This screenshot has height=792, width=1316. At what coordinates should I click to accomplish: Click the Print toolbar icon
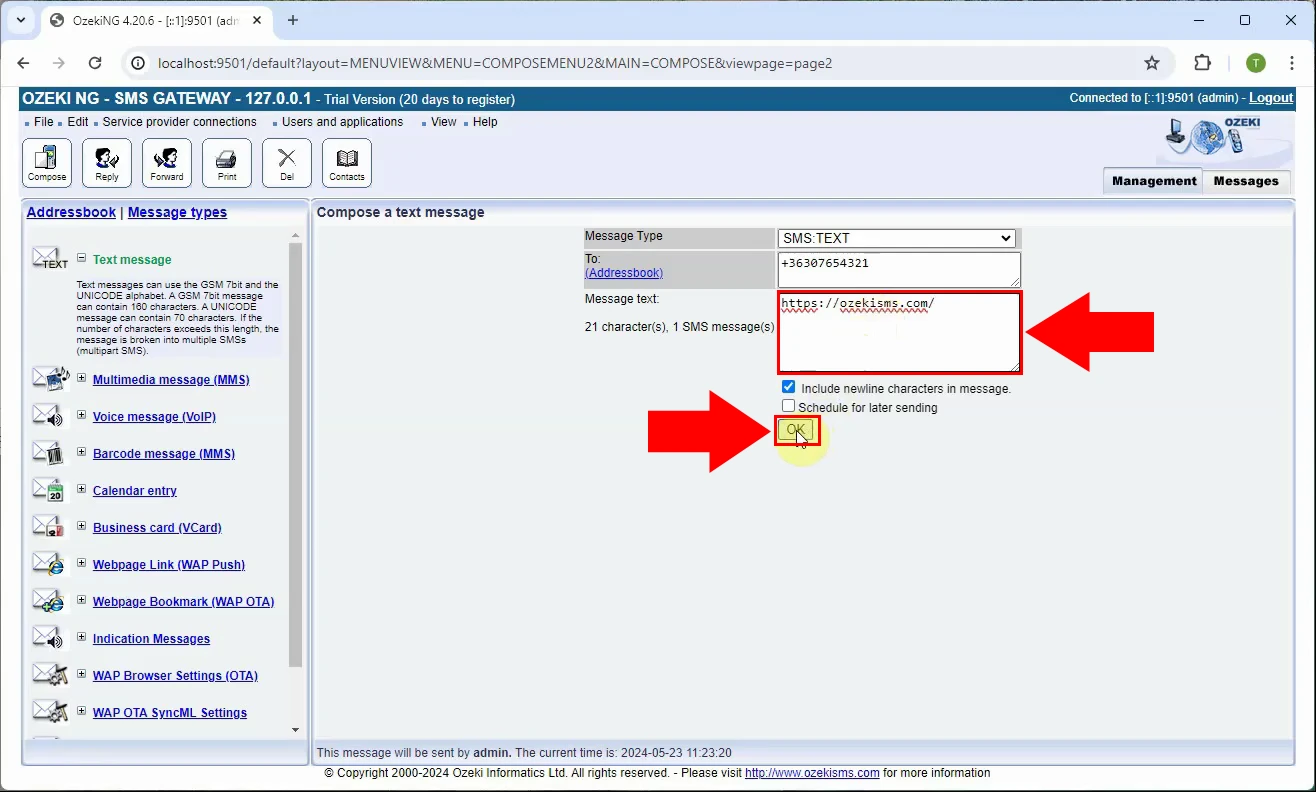pos(227,163)
